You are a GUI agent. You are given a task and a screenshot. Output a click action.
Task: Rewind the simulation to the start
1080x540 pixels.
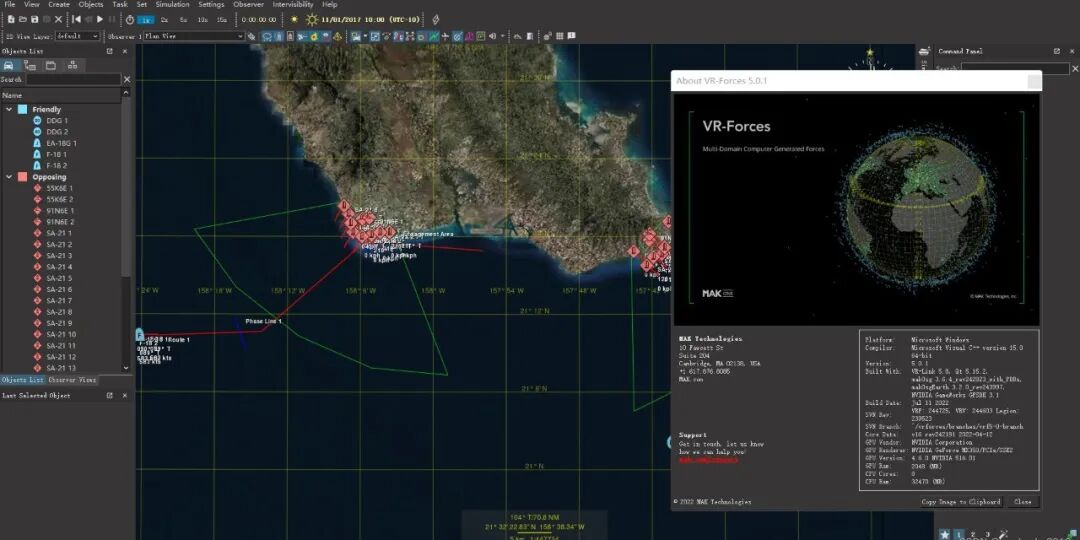(x=76, y=19)
